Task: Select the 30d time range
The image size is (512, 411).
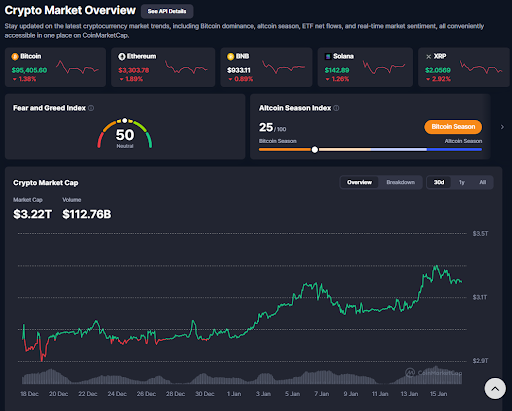Action: pos(439,182)
